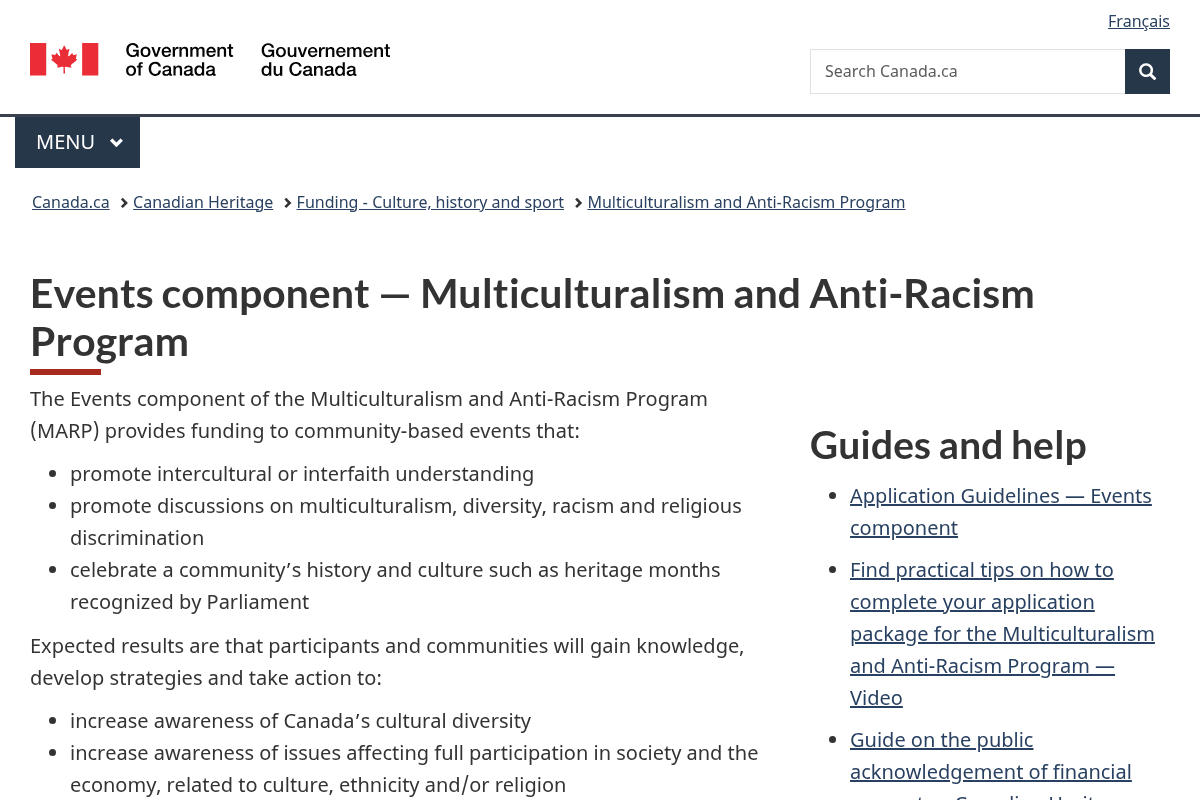Image resolution: width=1200 pixels, height=800 pixels.
Task: Click the Government of Canada flag logo
Action: pos(64,59)
